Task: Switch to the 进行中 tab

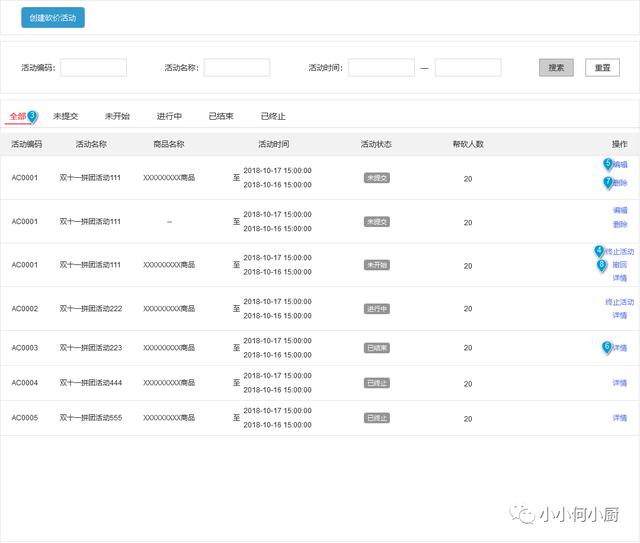Action: coord(169,116)
